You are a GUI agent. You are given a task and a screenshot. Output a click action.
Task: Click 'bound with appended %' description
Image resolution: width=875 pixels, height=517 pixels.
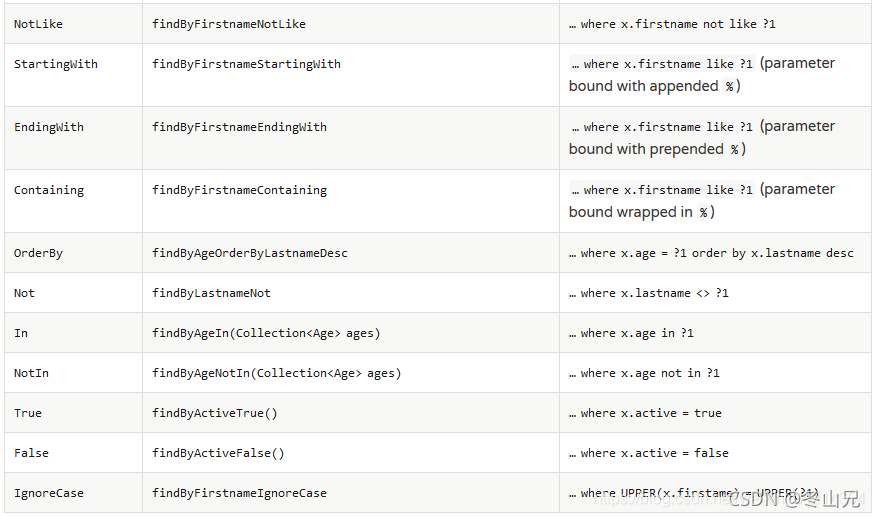click(x=655, y=87)
